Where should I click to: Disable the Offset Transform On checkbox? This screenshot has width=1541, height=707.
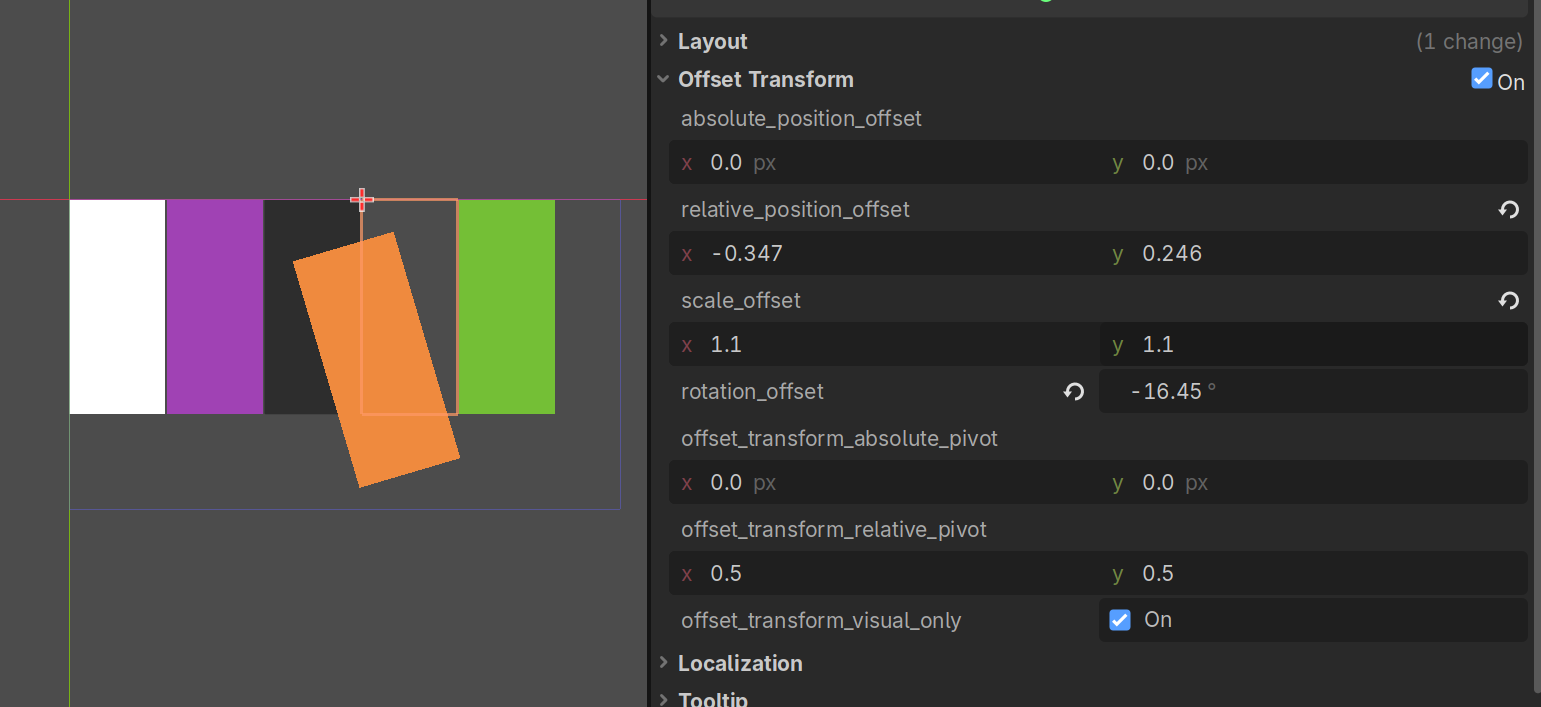coord(1481,78)
